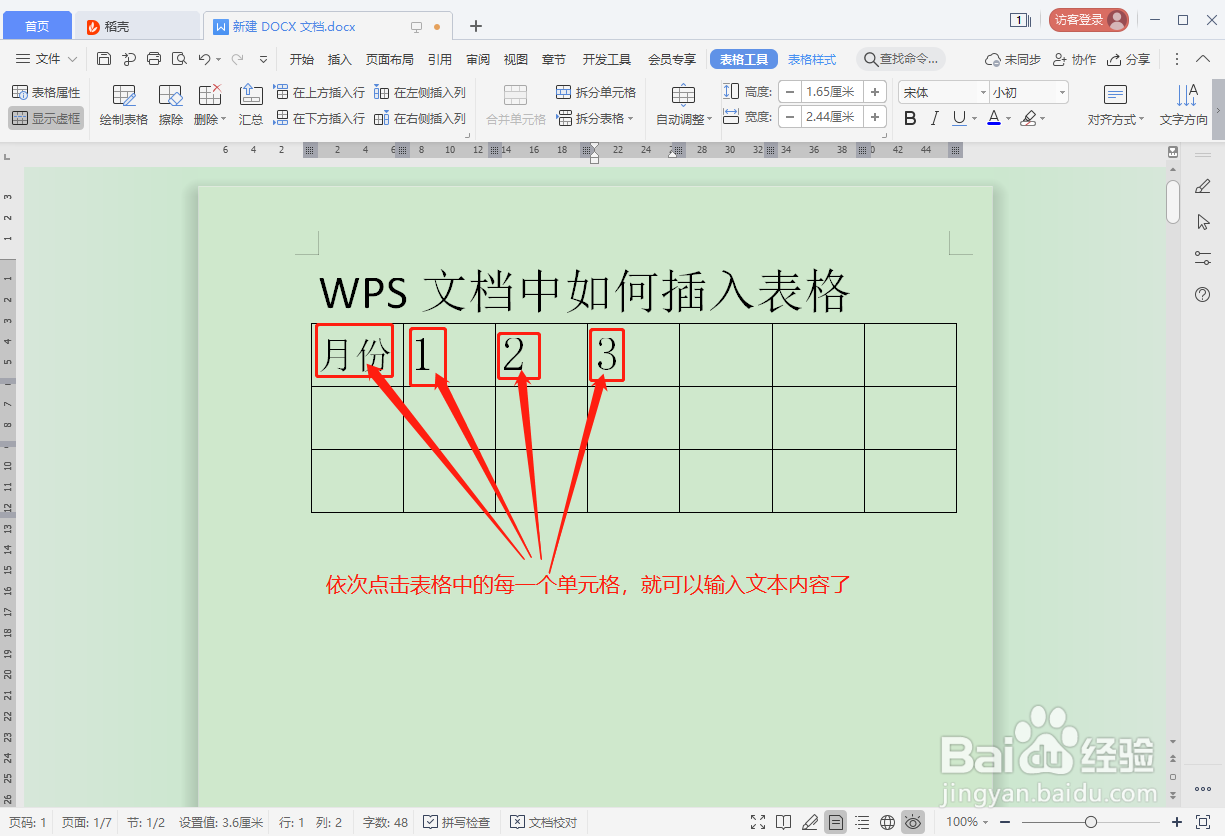Click the 高度 height value field
The image size is (1225, 836).
(x=833, y=92)
